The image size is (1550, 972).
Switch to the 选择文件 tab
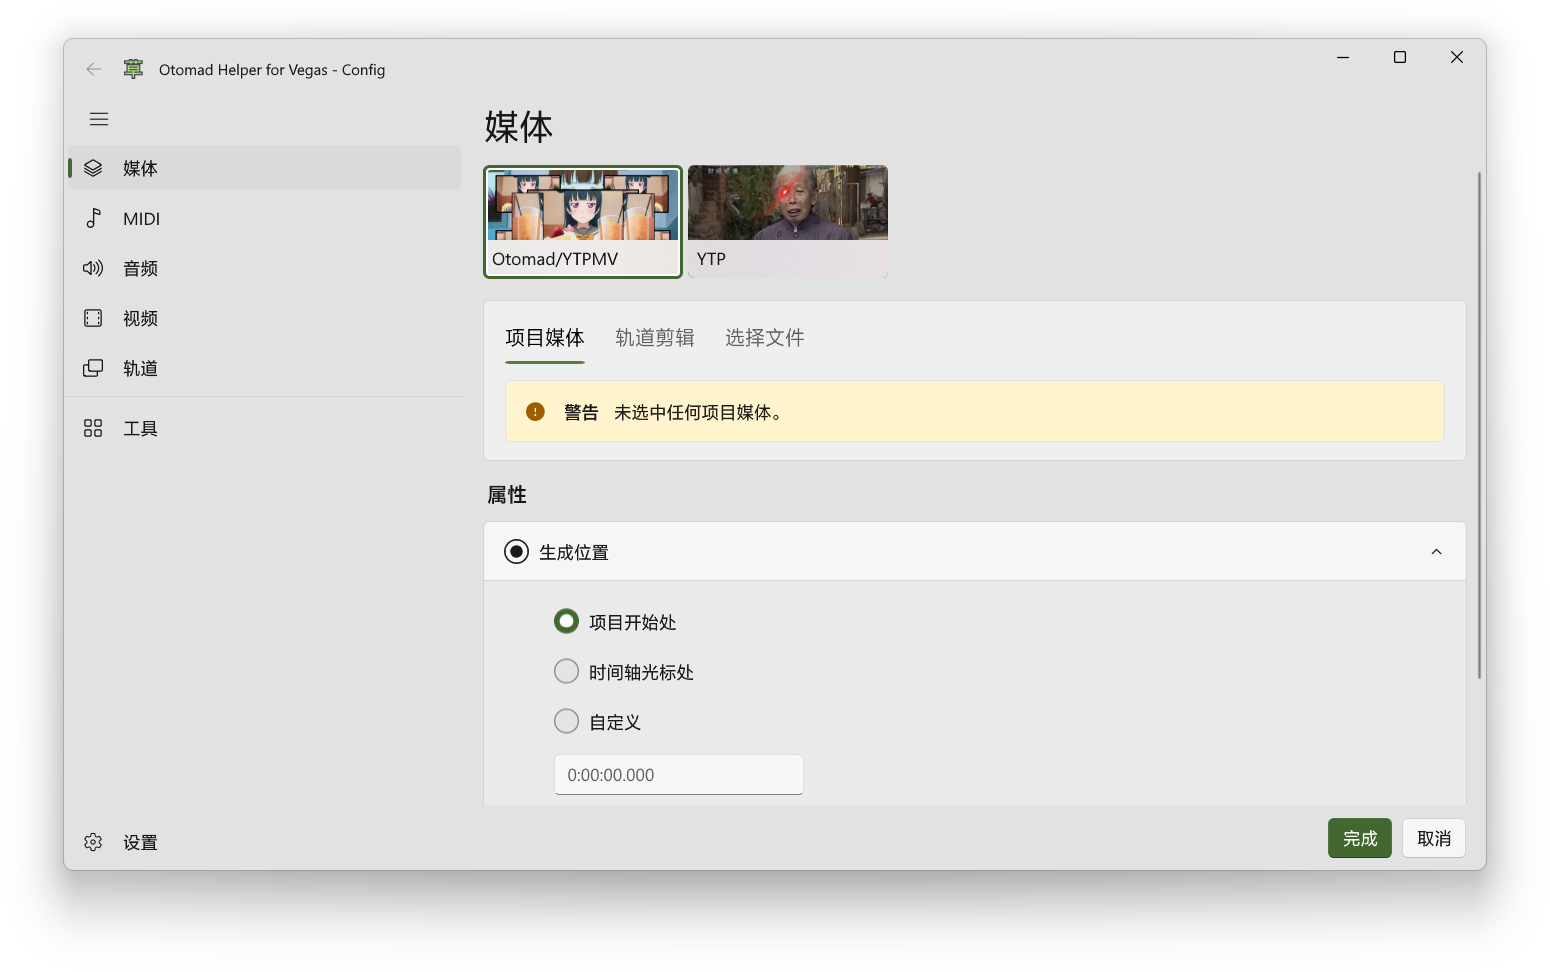point(765,338)
